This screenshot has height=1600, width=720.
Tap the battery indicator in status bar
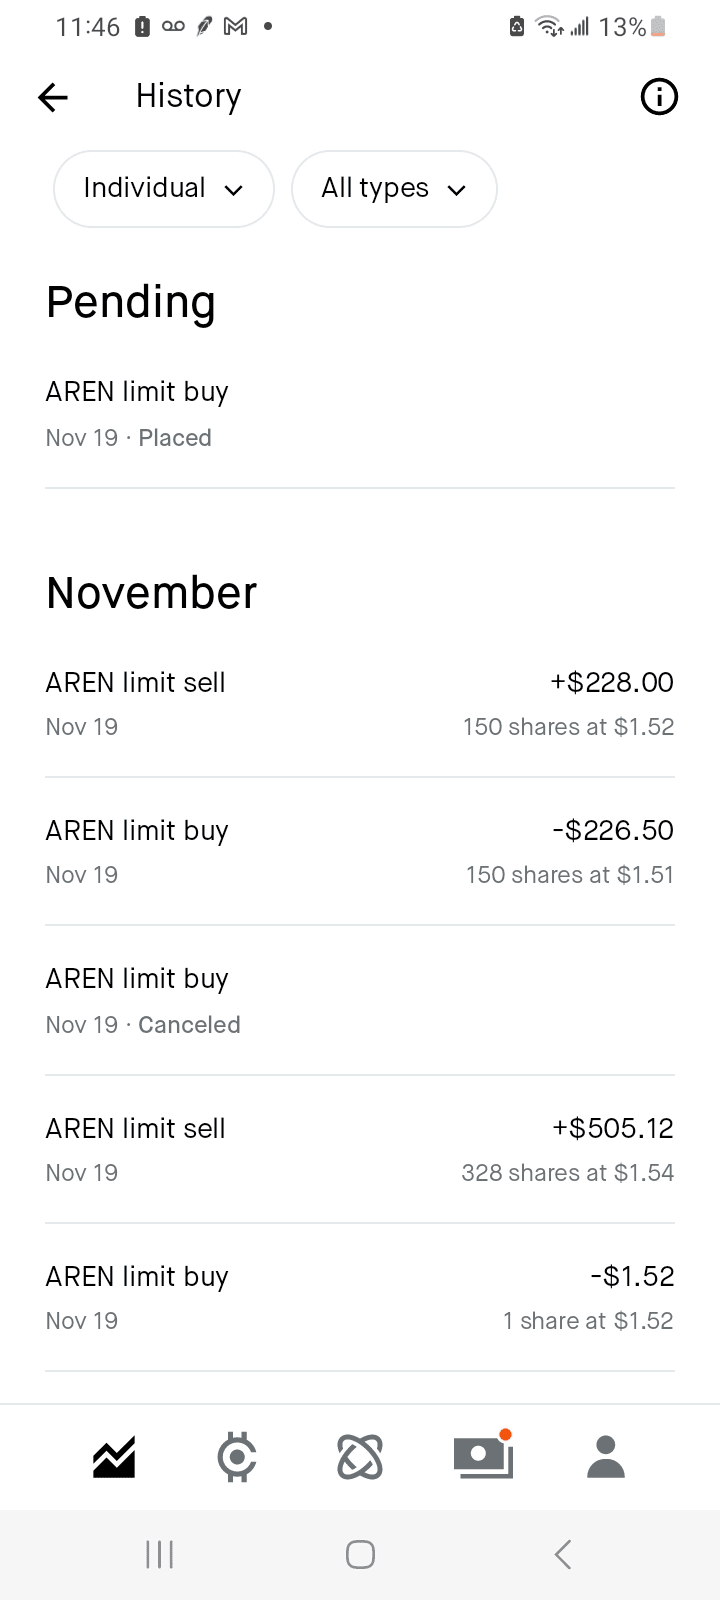[657, 27]
